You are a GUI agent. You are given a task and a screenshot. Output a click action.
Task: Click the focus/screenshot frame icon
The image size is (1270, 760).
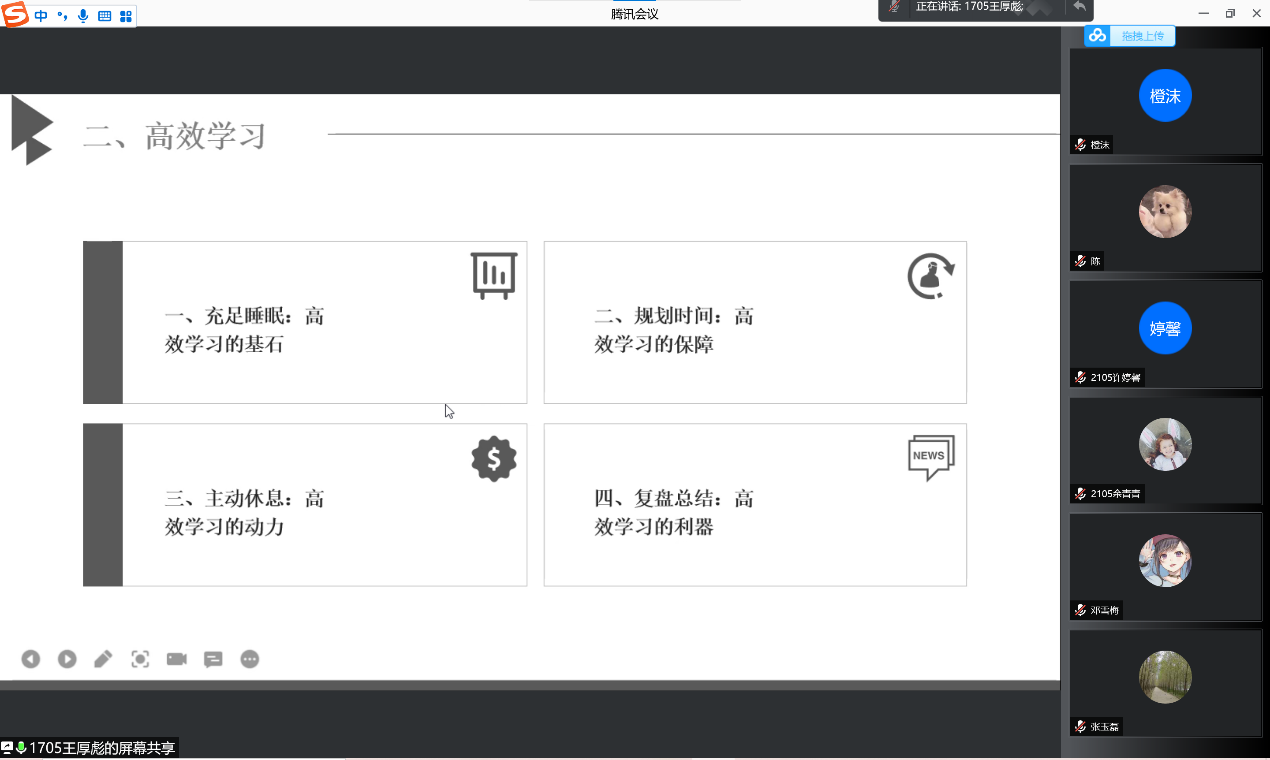pos(140,659)
